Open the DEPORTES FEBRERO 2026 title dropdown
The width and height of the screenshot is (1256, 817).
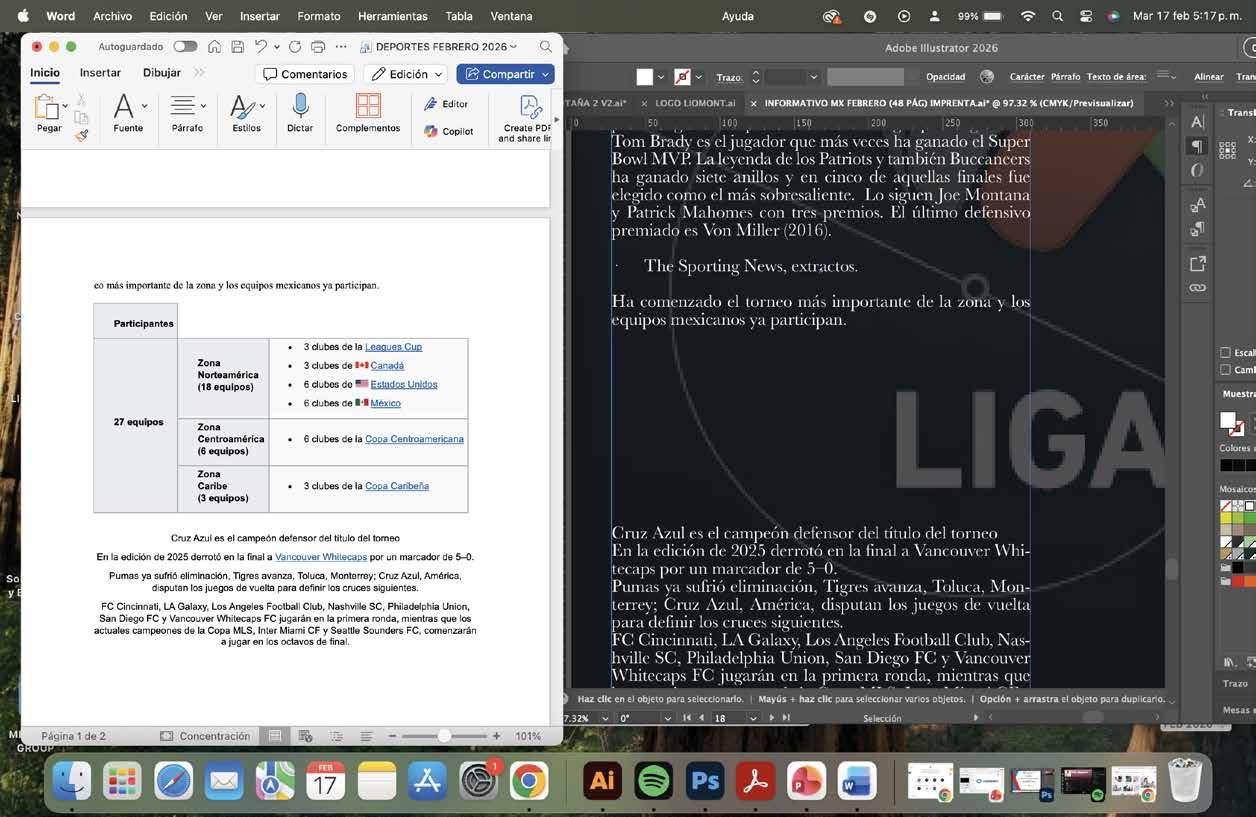click(514, 47)
